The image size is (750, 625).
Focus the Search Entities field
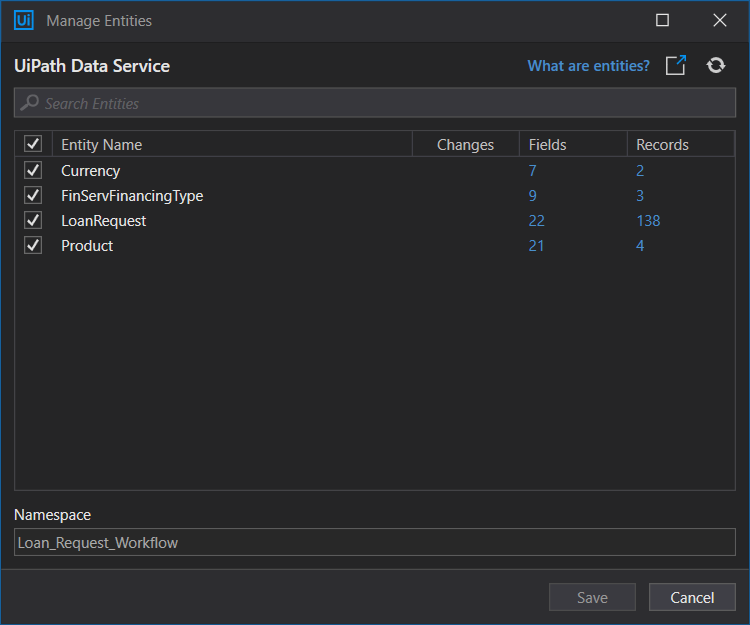pos(375,103)
